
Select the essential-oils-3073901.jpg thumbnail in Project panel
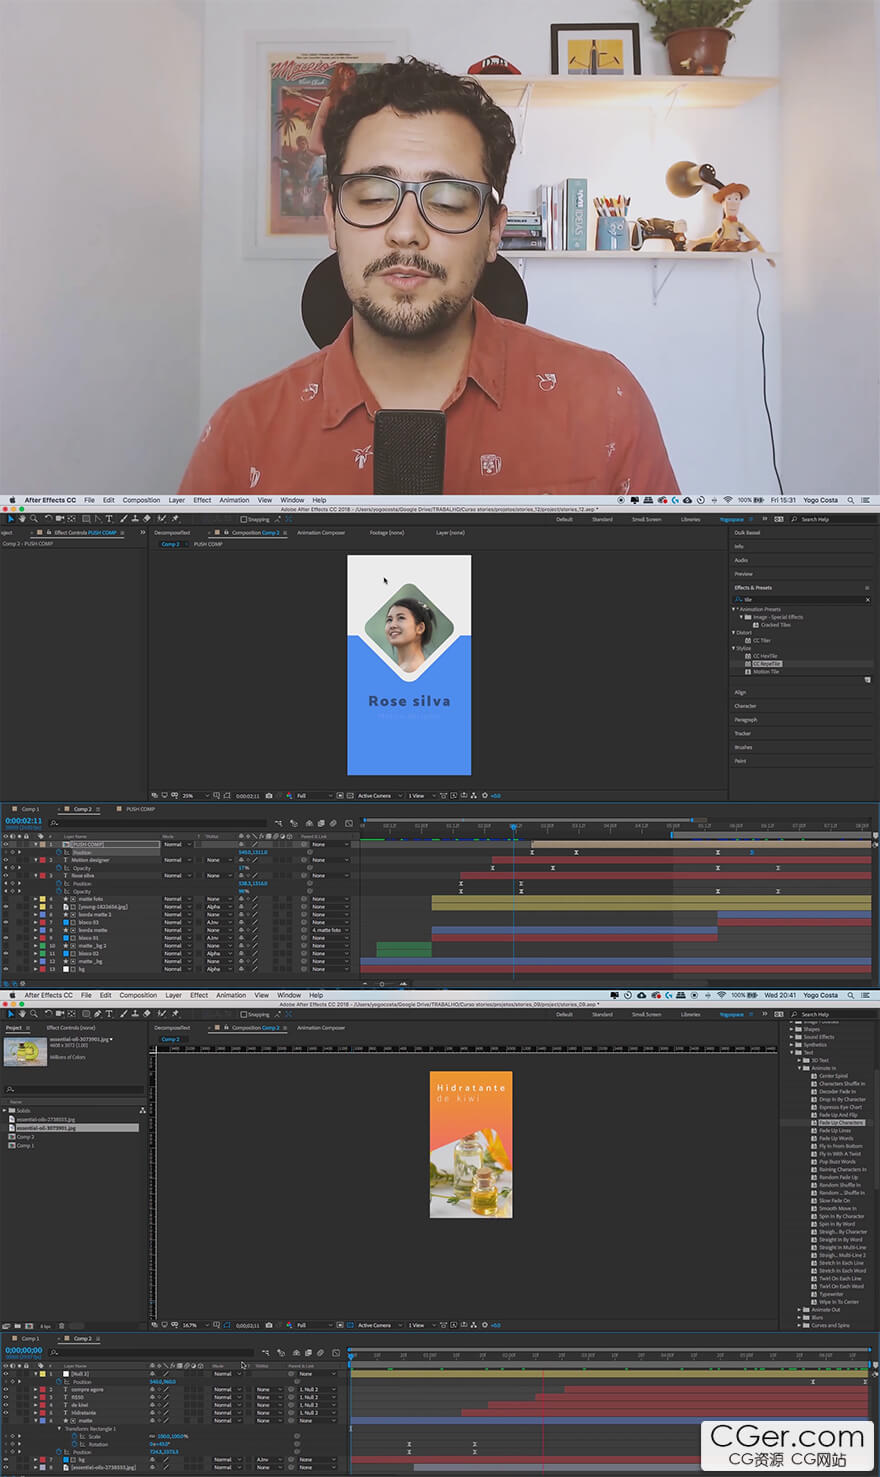(x=25, y=1051)
